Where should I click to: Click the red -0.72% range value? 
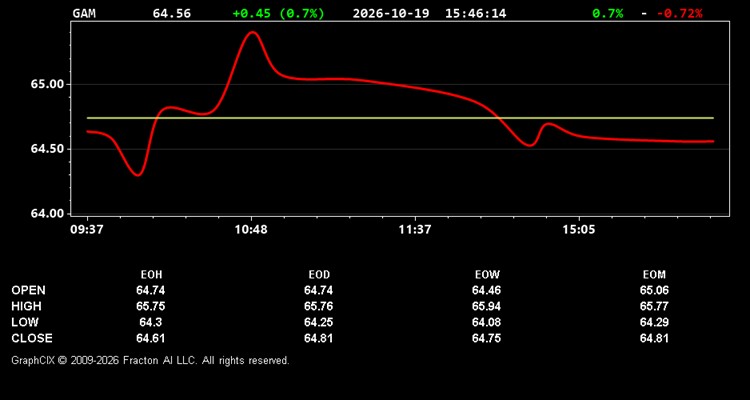point(679,13)
